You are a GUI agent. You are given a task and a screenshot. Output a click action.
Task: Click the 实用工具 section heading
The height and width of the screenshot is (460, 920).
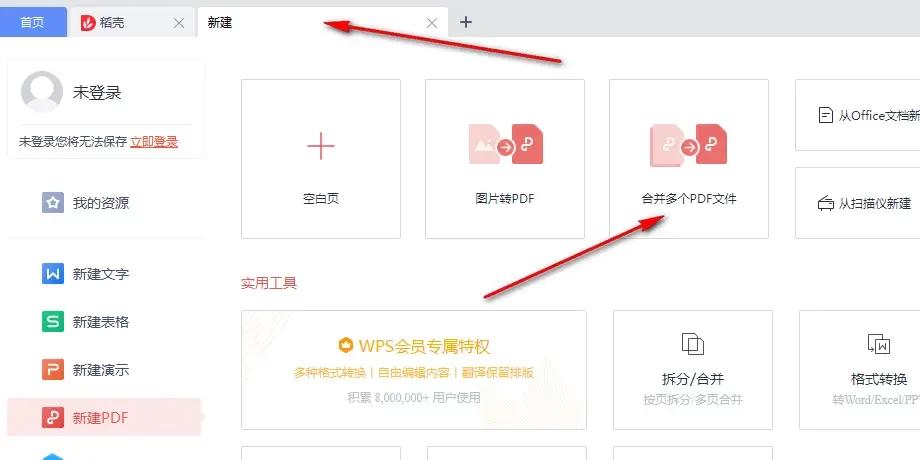click(x=269, y=284)
